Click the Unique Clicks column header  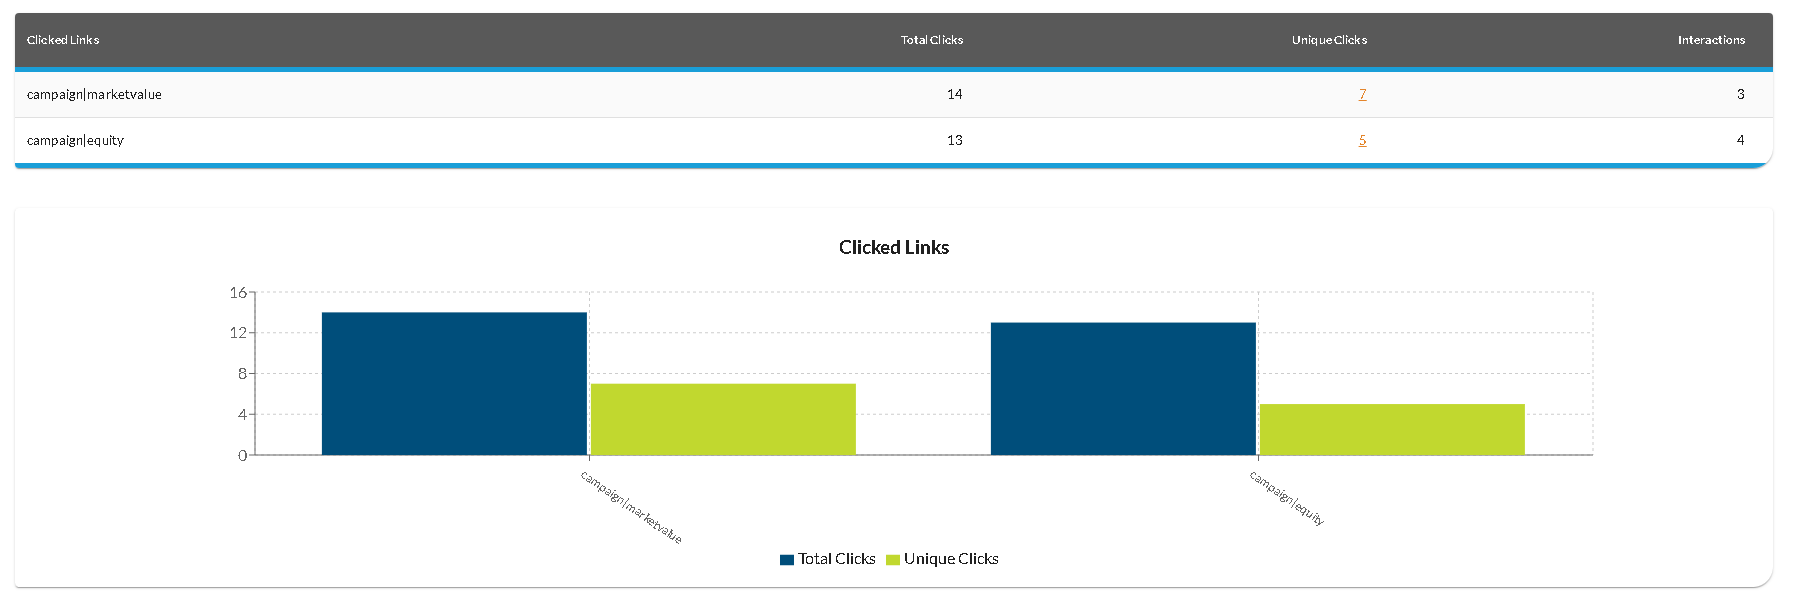click(x=1328, y=40)
